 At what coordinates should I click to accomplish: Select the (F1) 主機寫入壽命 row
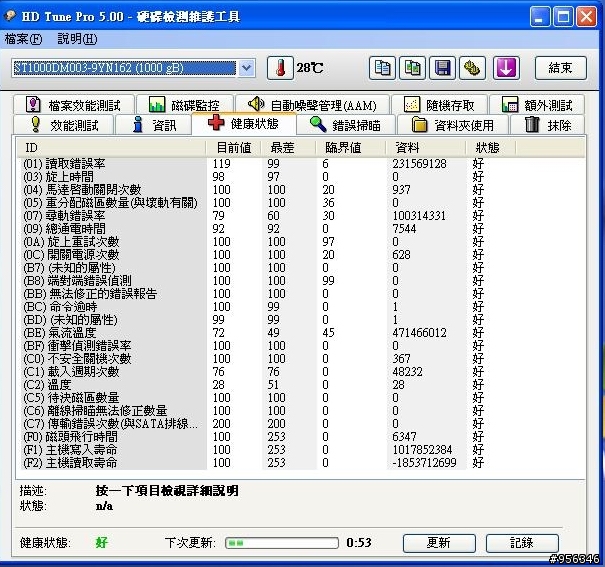[x=301, y=450]
